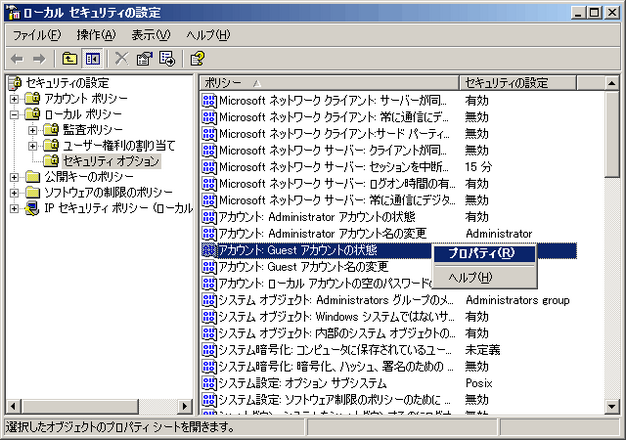Select the セキュリティ オプション tree label
The height and width of the screenshot is (440, 626).
coord(111,161)
